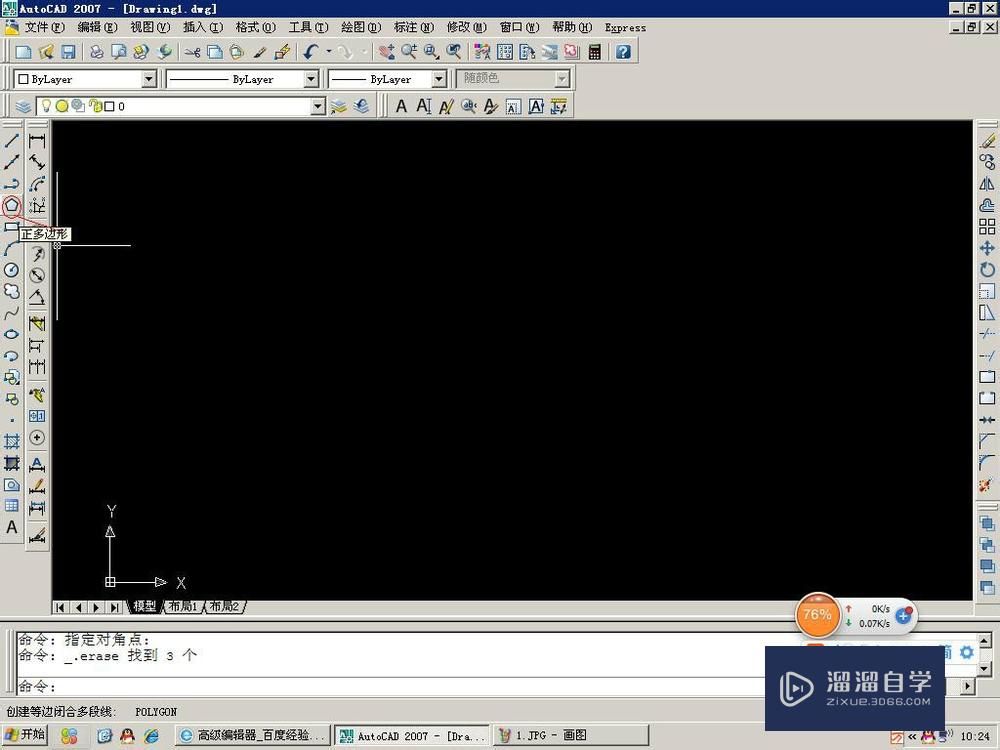The image size is (1000, 750).
Task: Pick the Rectangle tool
Action: (12, 228)
